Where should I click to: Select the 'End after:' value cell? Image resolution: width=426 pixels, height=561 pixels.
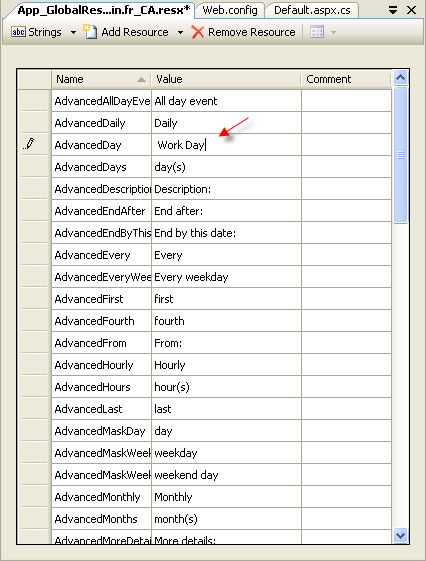tap(227, 211)
